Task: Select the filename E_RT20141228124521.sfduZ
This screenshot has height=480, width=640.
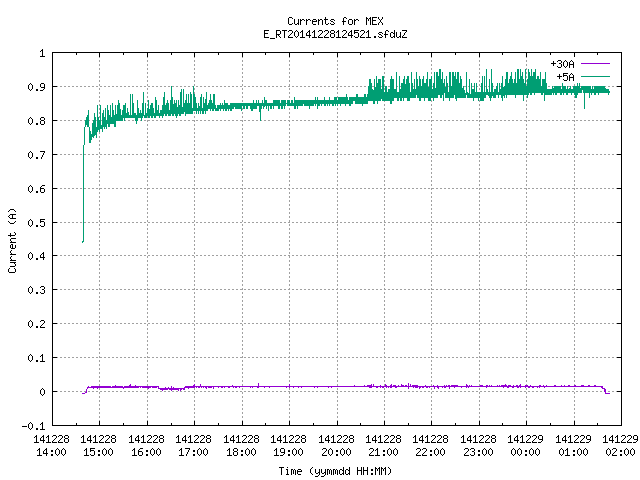Action: click(x=335, y=34)
